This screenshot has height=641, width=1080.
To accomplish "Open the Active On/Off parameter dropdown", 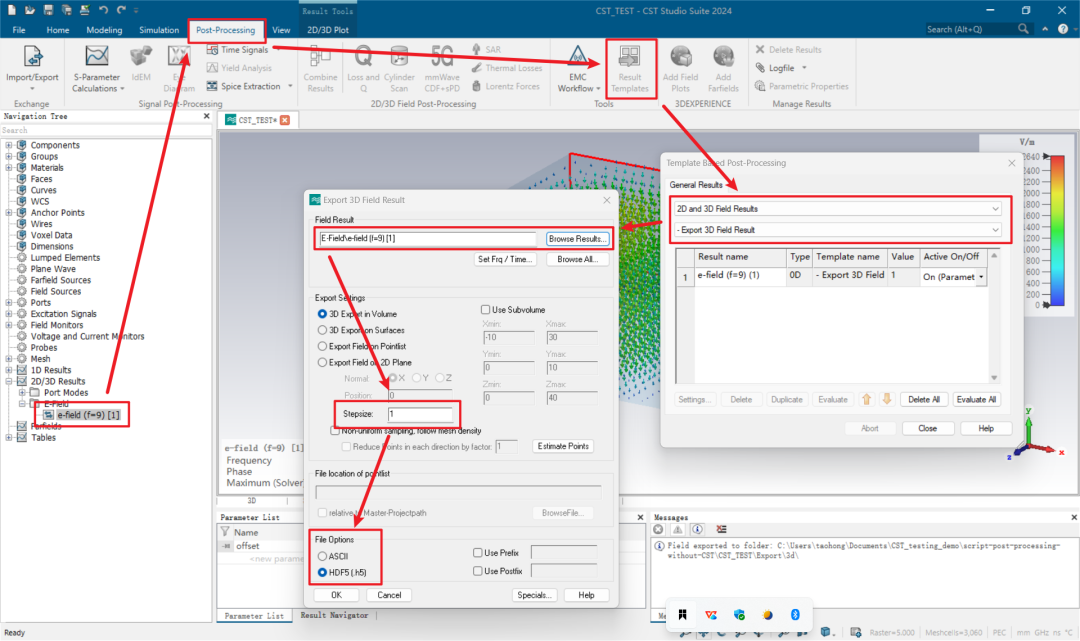I will tap(981, 277).
